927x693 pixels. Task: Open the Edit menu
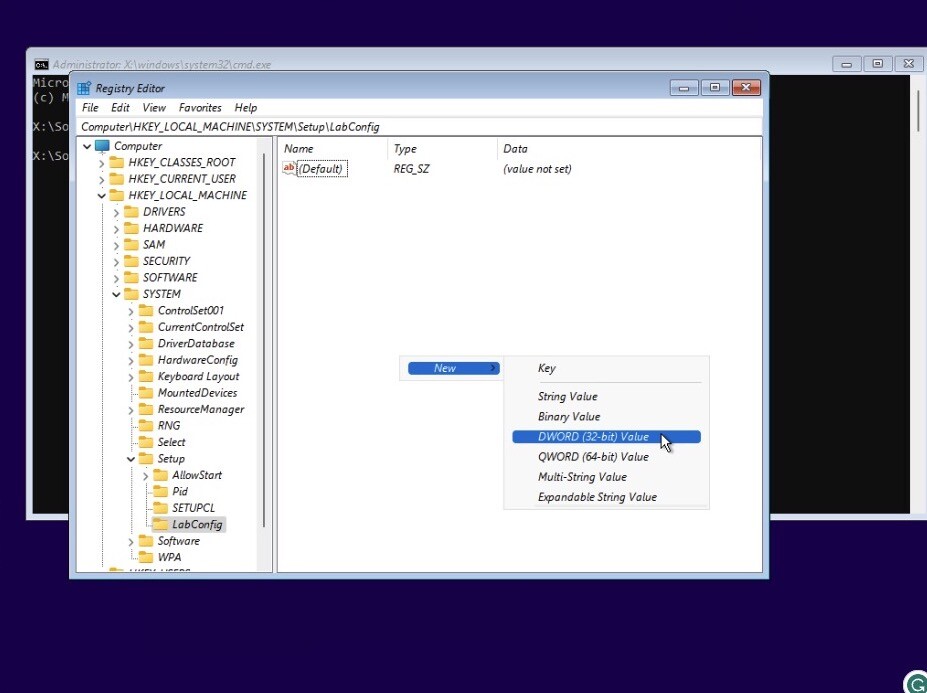120,108
